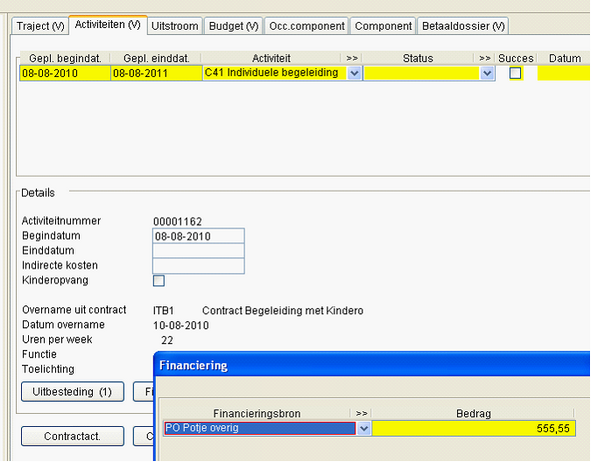Expand the Activiteit dropdown for C41 row
Screen dimensions: 591x462
point(354,73)
